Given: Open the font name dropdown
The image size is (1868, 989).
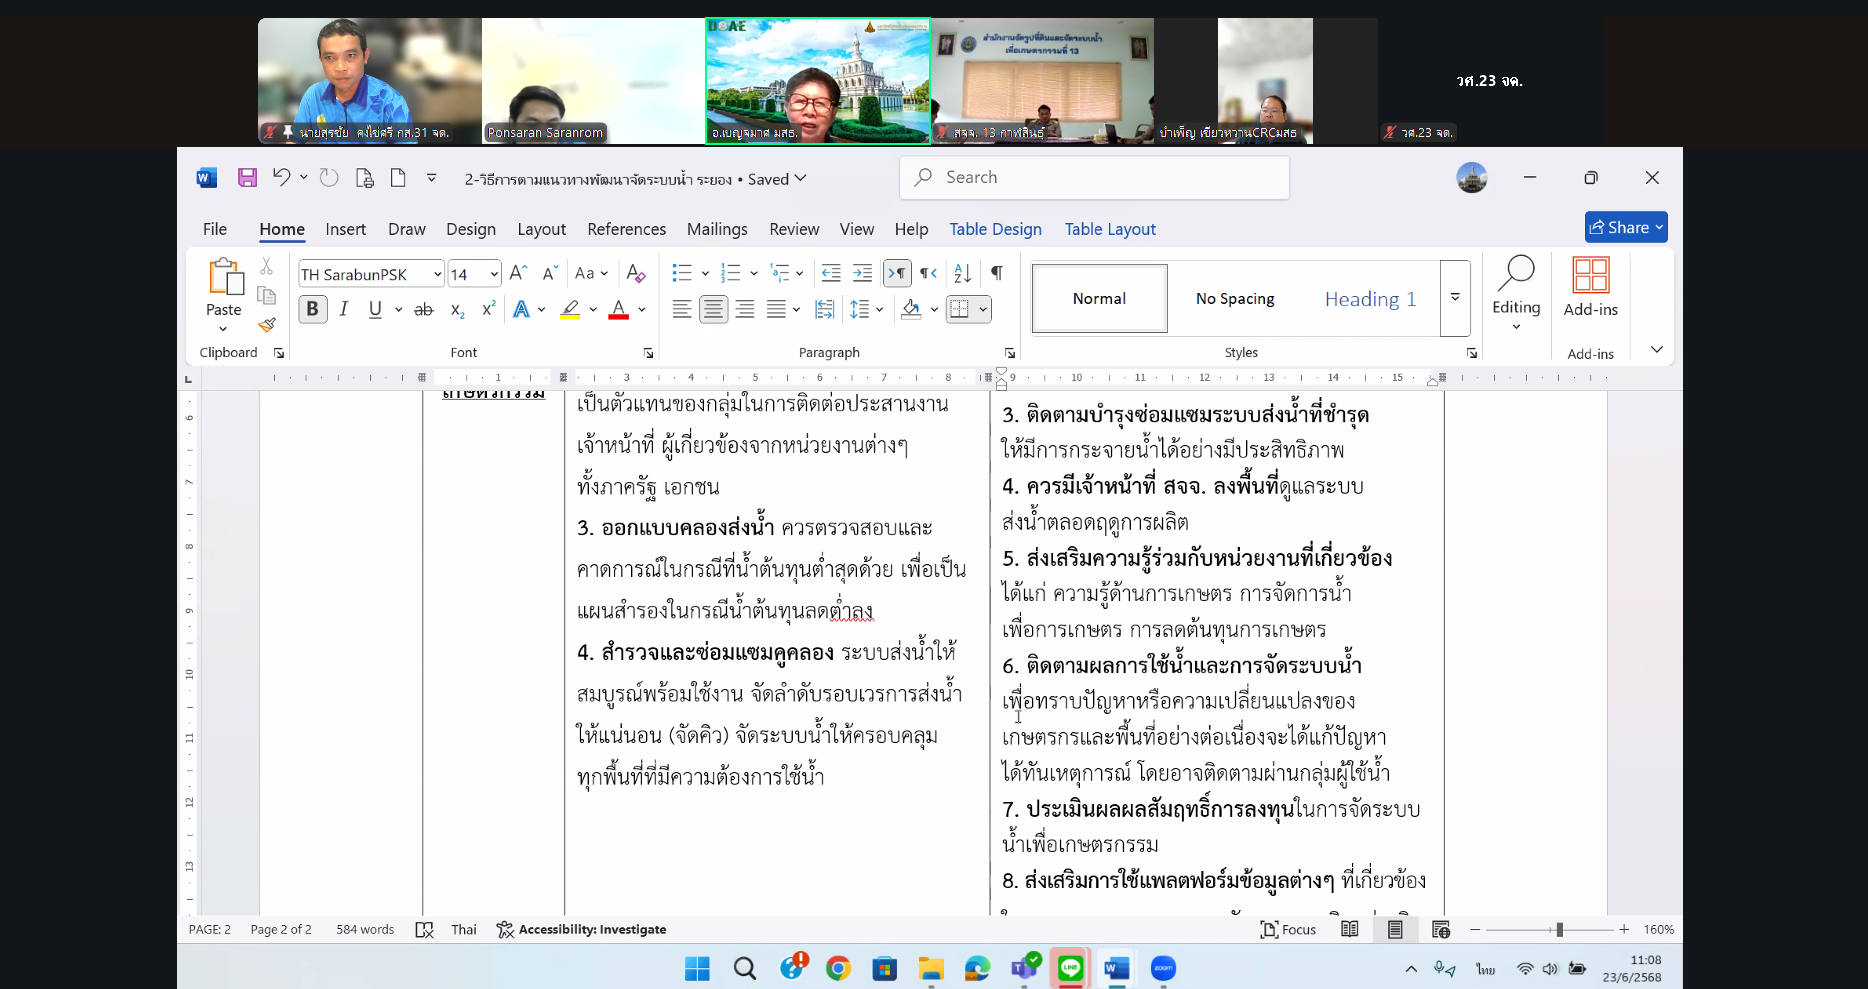Looking at the screenshot, I should coord(437,274).
